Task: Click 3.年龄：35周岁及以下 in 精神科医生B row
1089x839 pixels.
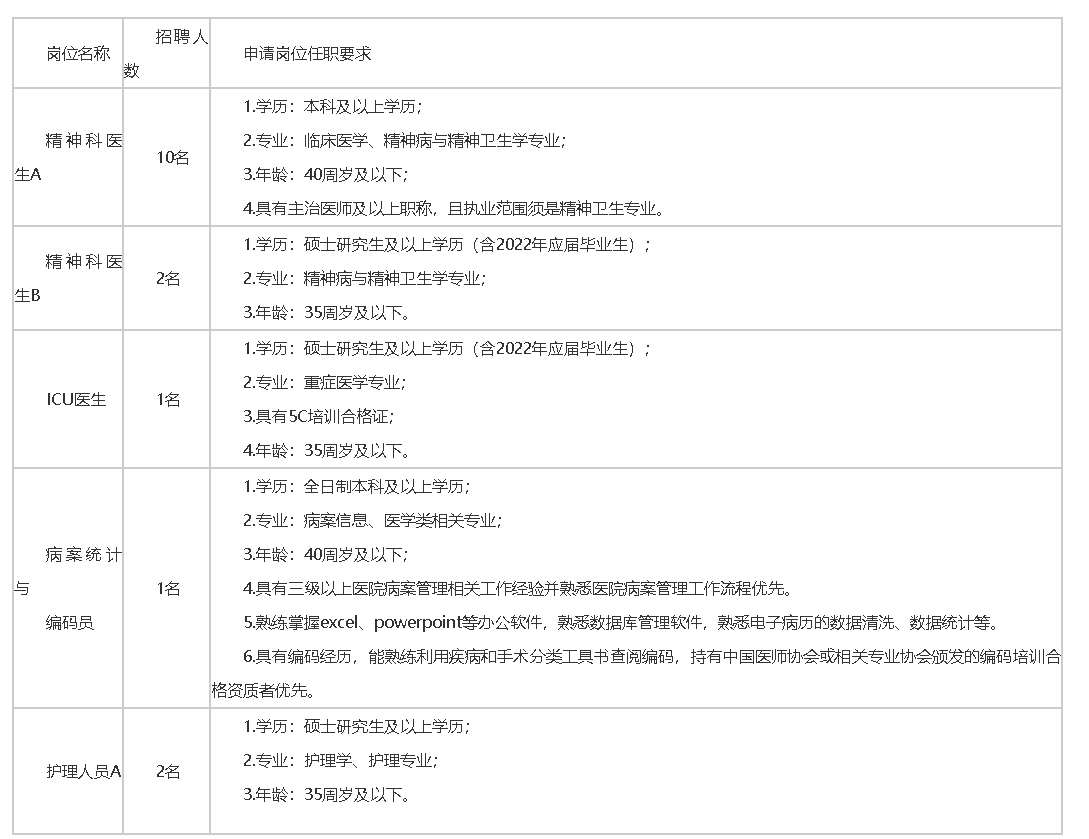Action: (x=326, y=313)
